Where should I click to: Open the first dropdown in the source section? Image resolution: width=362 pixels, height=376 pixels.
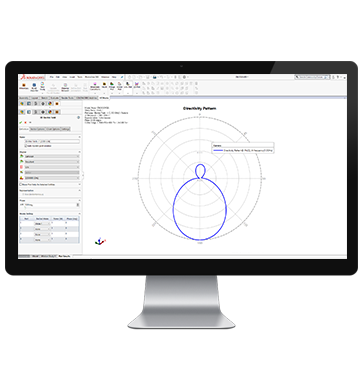click(x=52, y=156)
